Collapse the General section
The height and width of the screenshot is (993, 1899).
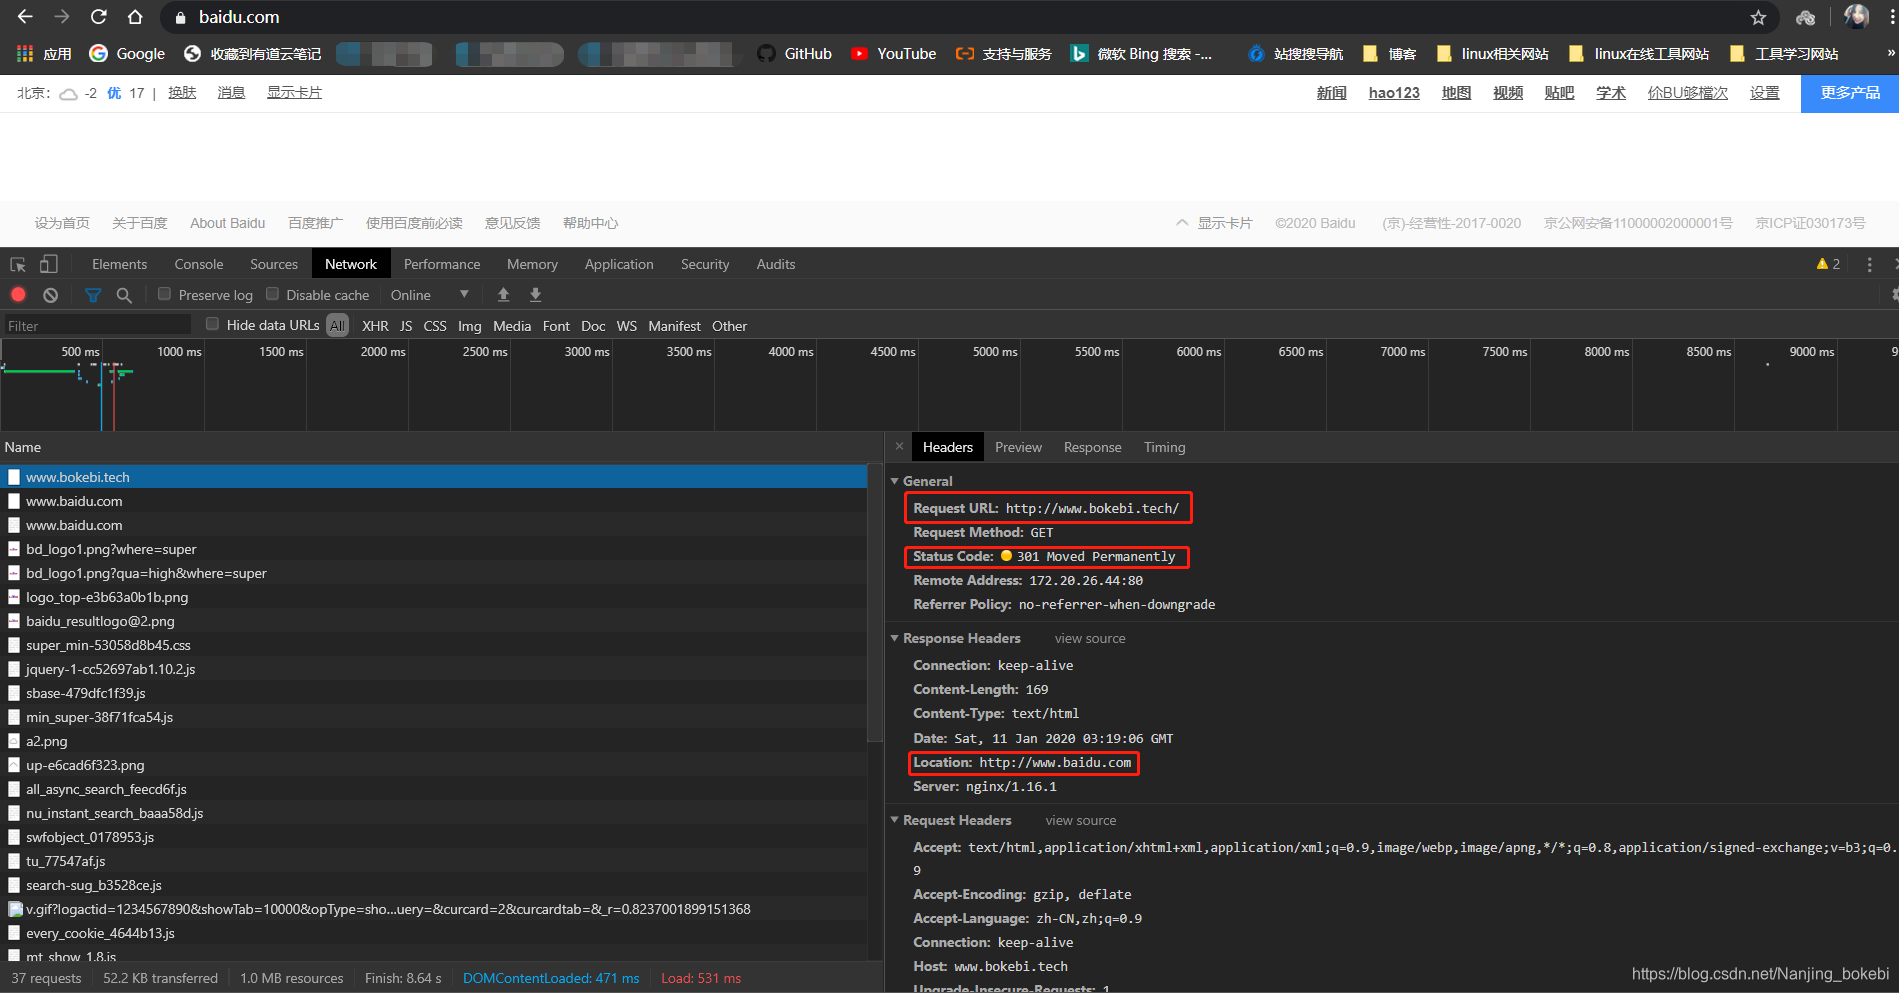point(895,481)
